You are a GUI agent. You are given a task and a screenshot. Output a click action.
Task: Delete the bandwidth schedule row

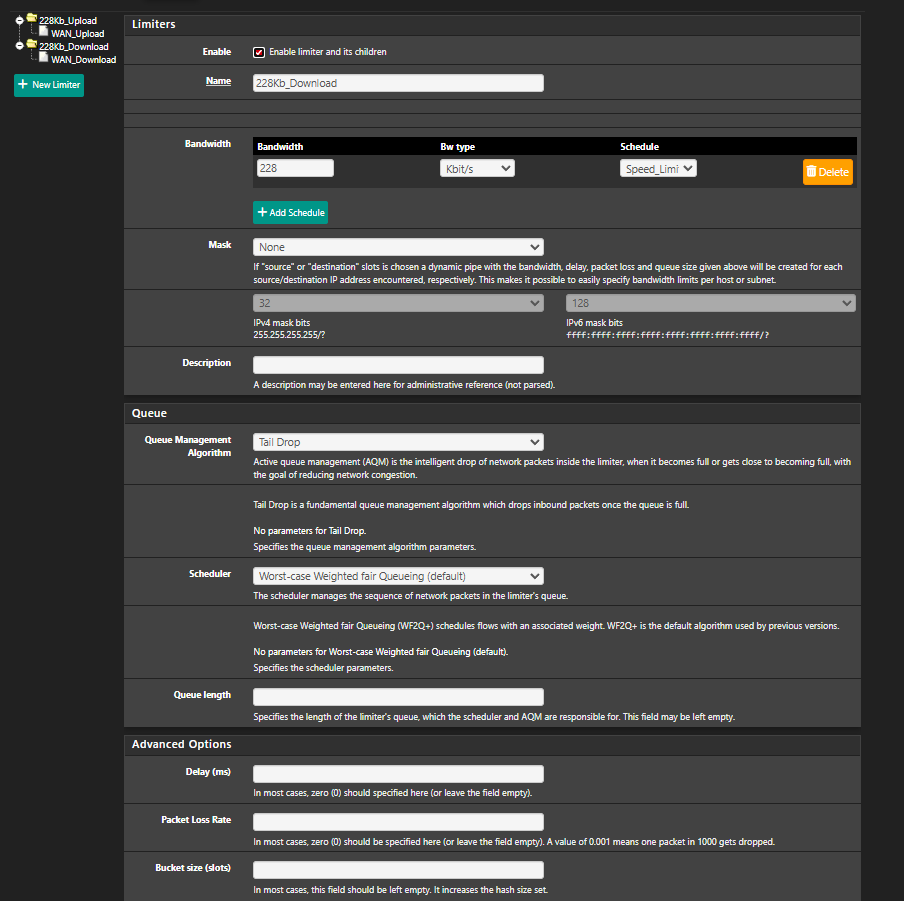click(828, 172)
